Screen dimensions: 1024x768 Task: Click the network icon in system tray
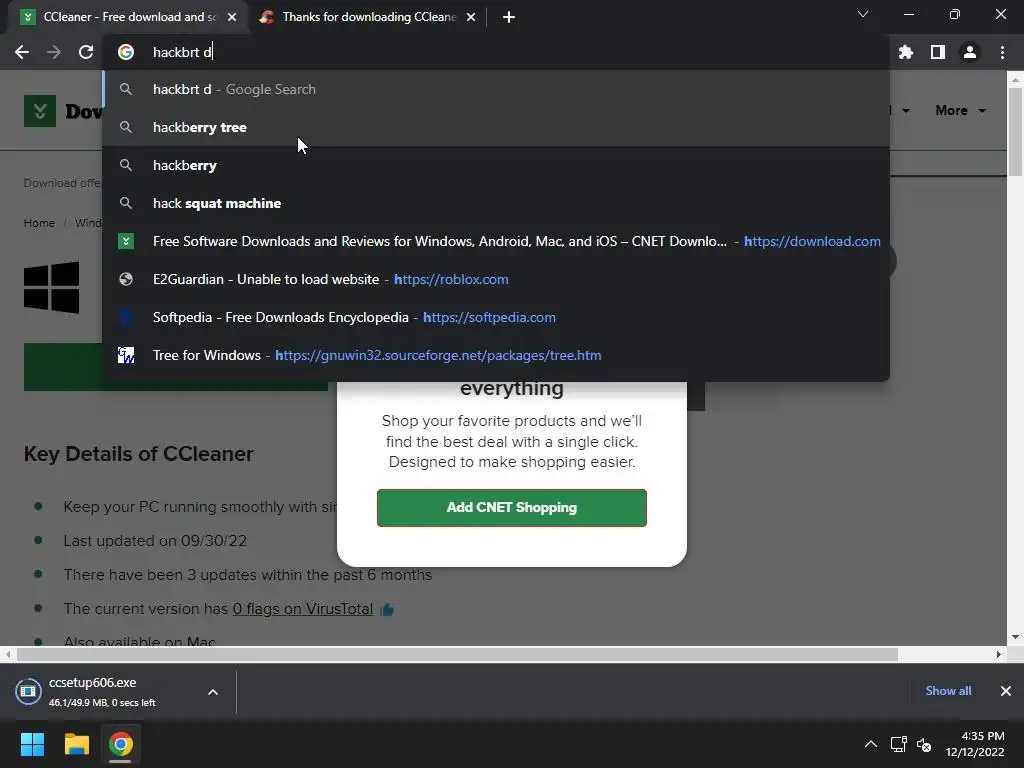point(899,744)
